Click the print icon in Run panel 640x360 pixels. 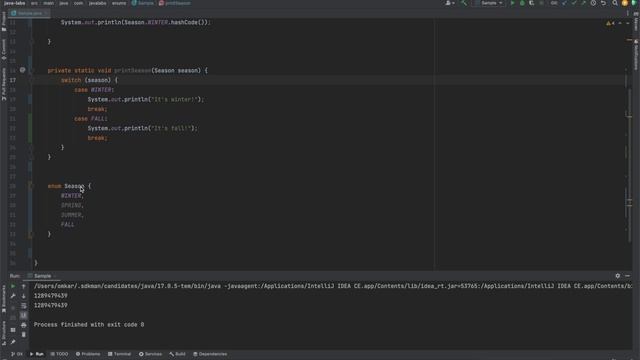click(23, 325)
